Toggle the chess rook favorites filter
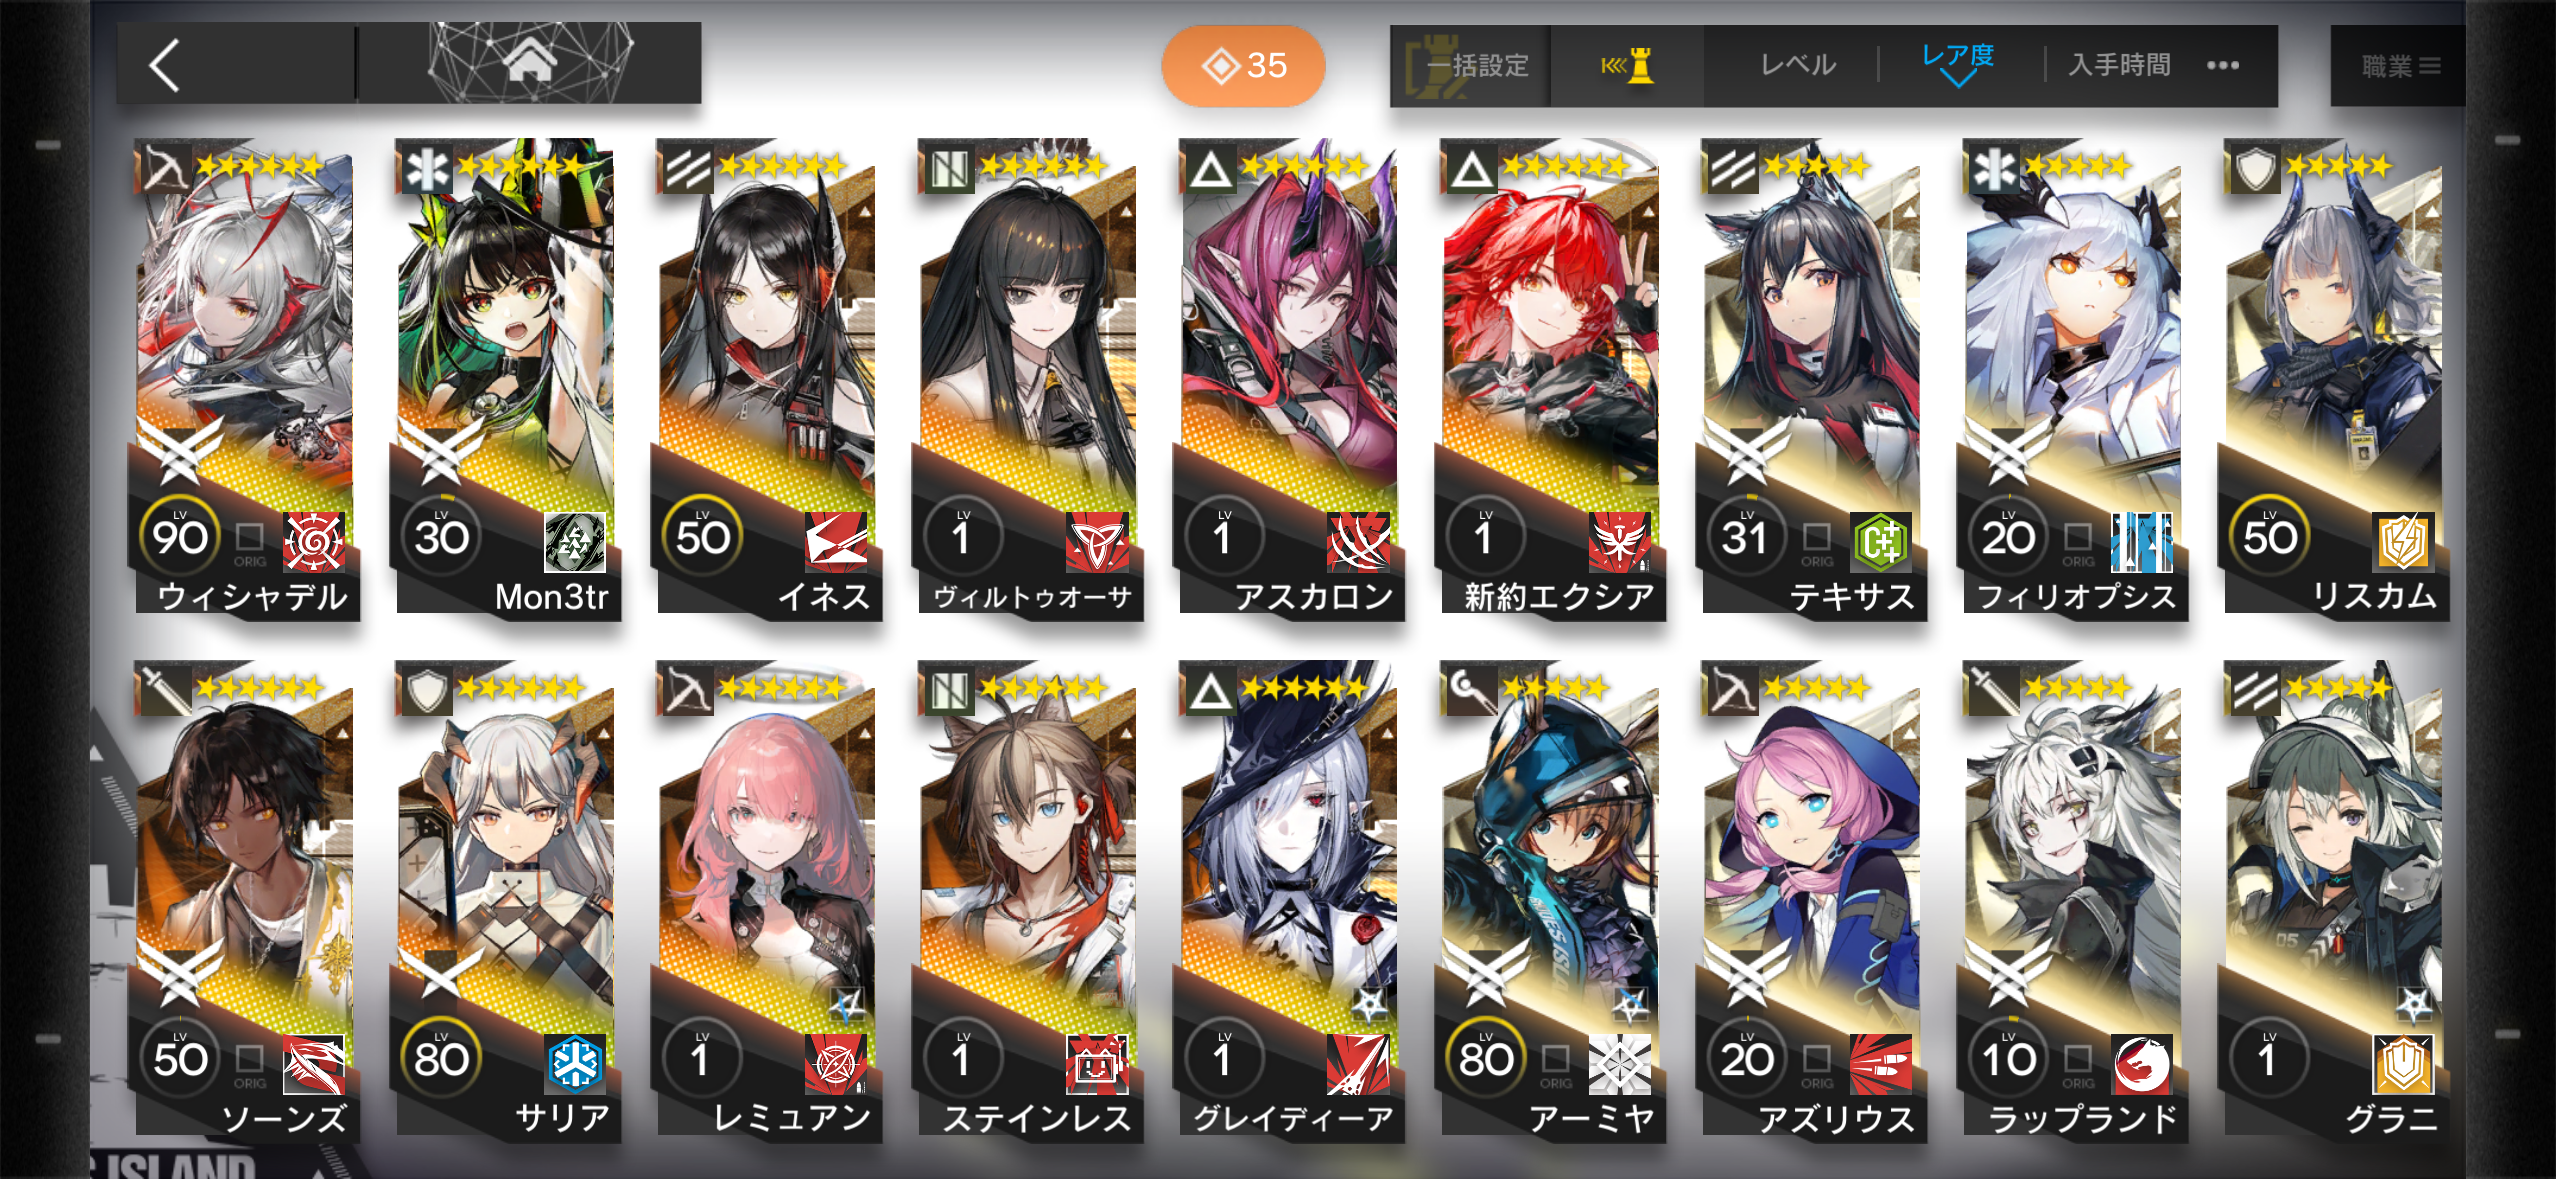 pyautogui.click(x=1628, y=66)
